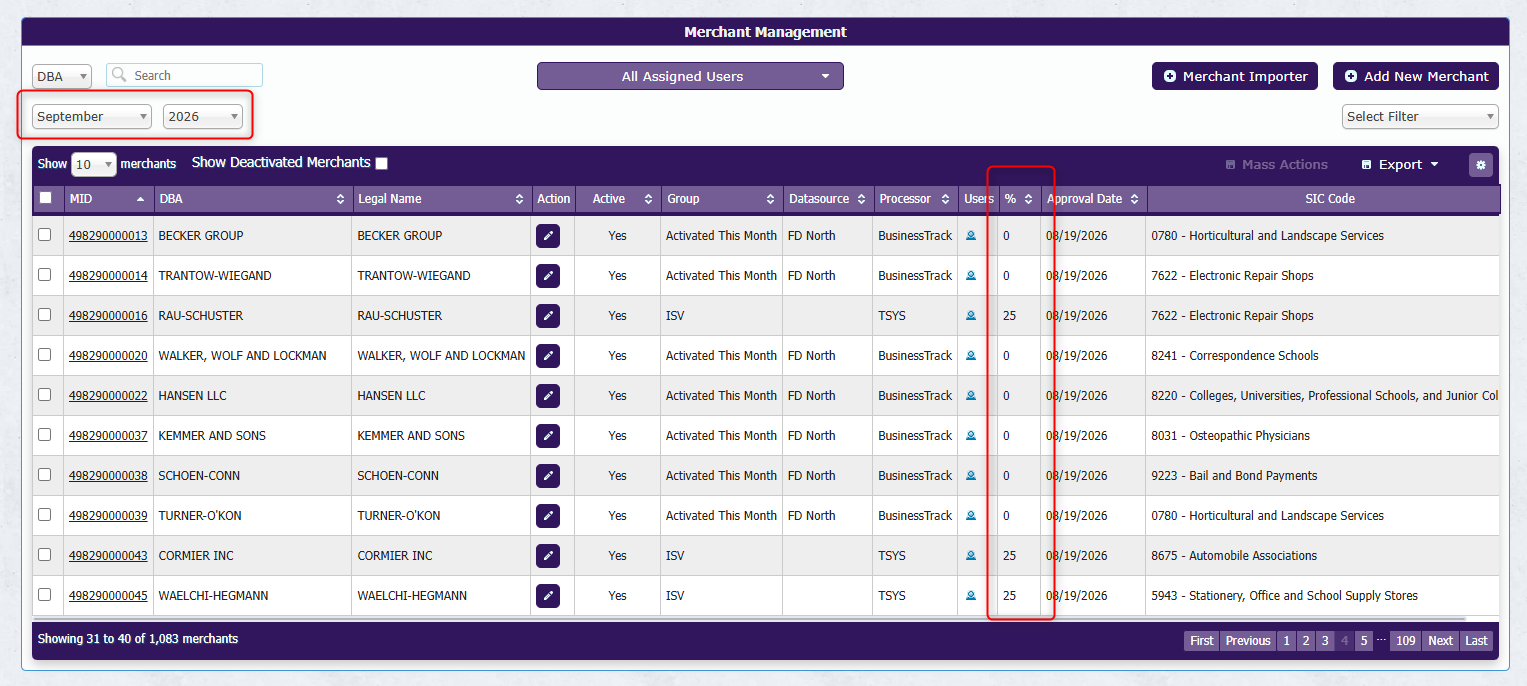Sort by Approval Date column header
The image size is (1527, 686).
pos(1094,199)
